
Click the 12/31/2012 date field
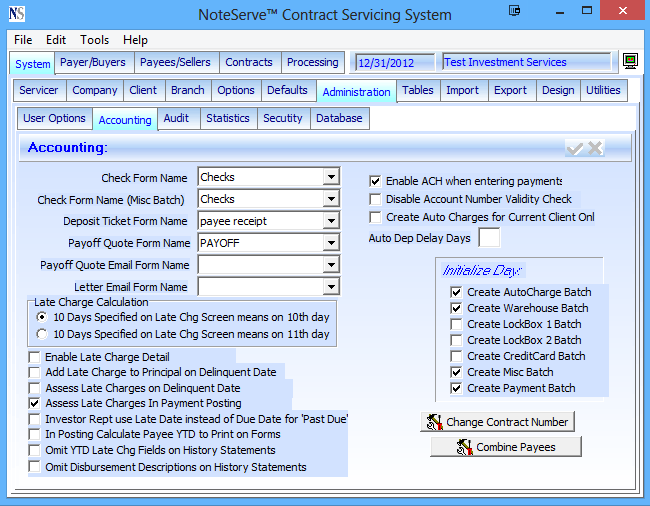pyautogui.click(x=393, y=63)
